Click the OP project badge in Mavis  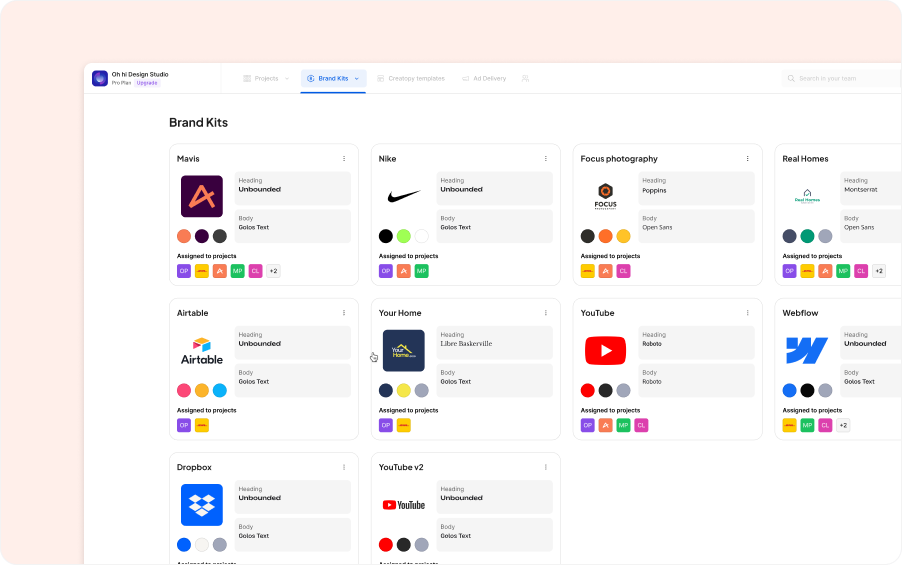pyautogui.click(x=184, y=271)
